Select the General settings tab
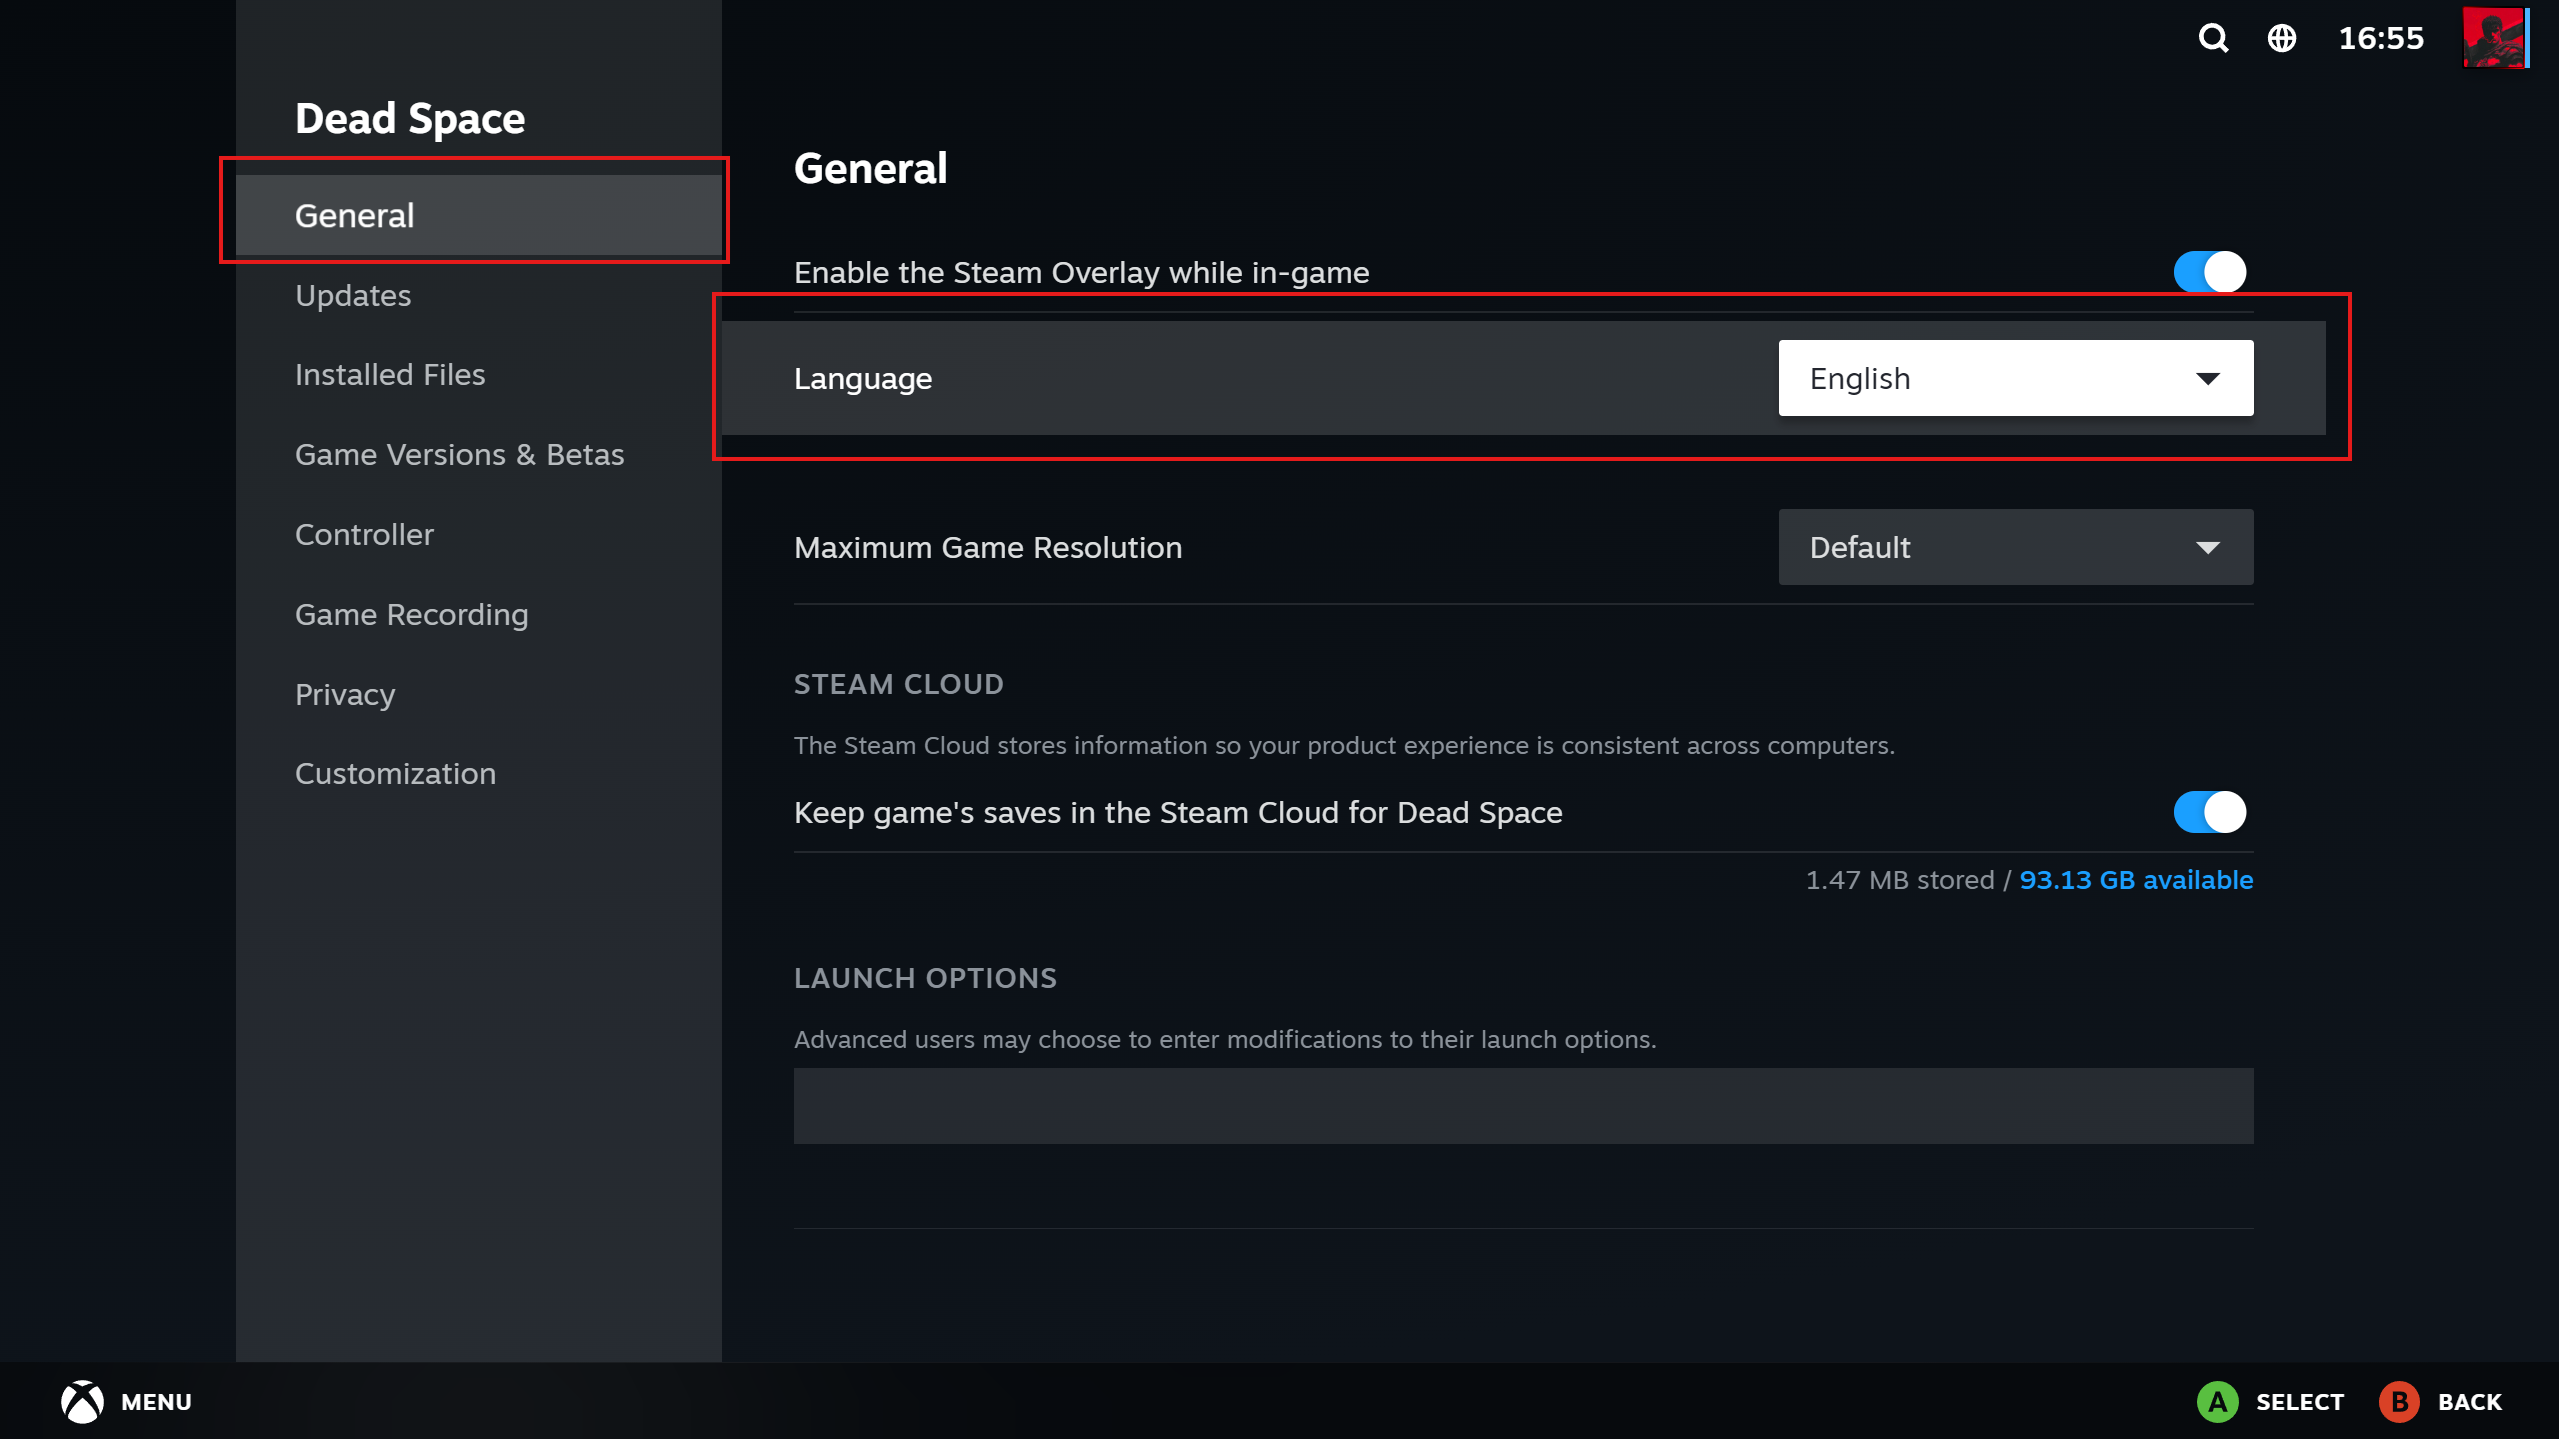This screenshot has width=2559, height=1439. tap(479, 215)
